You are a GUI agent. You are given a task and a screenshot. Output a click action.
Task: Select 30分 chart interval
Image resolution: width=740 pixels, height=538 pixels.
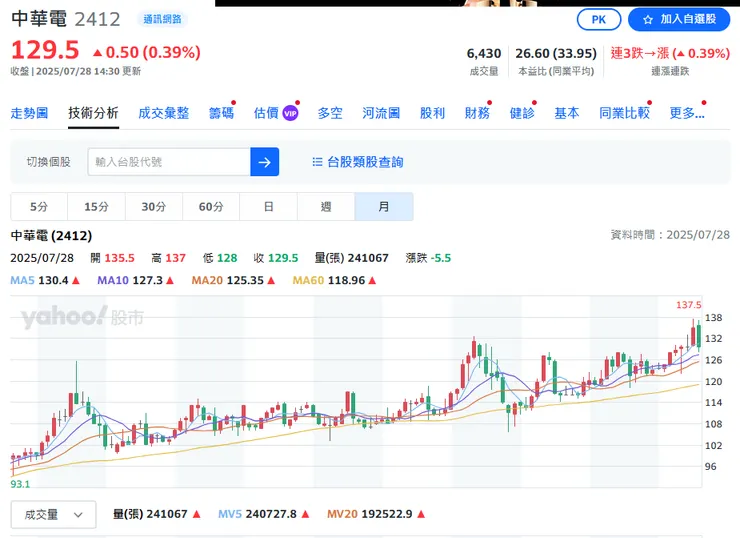(x=154, y=207)
